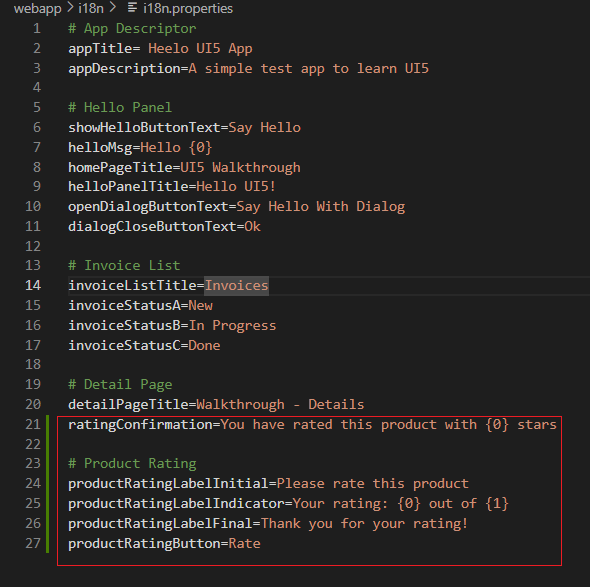Click the 'invoiceListTitle' key

(132, 286)
